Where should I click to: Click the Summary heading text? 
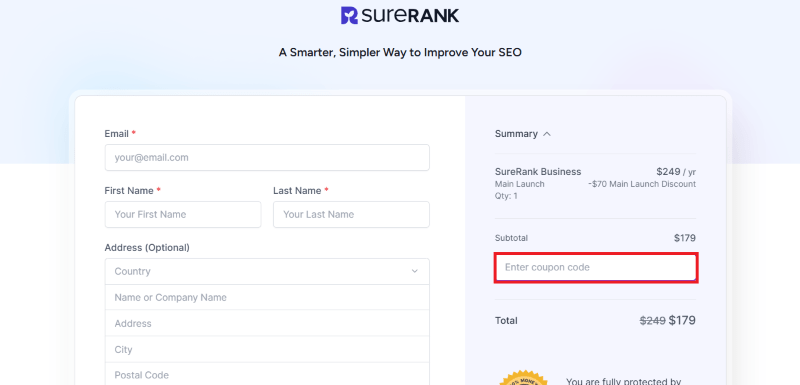coord(516,134)
